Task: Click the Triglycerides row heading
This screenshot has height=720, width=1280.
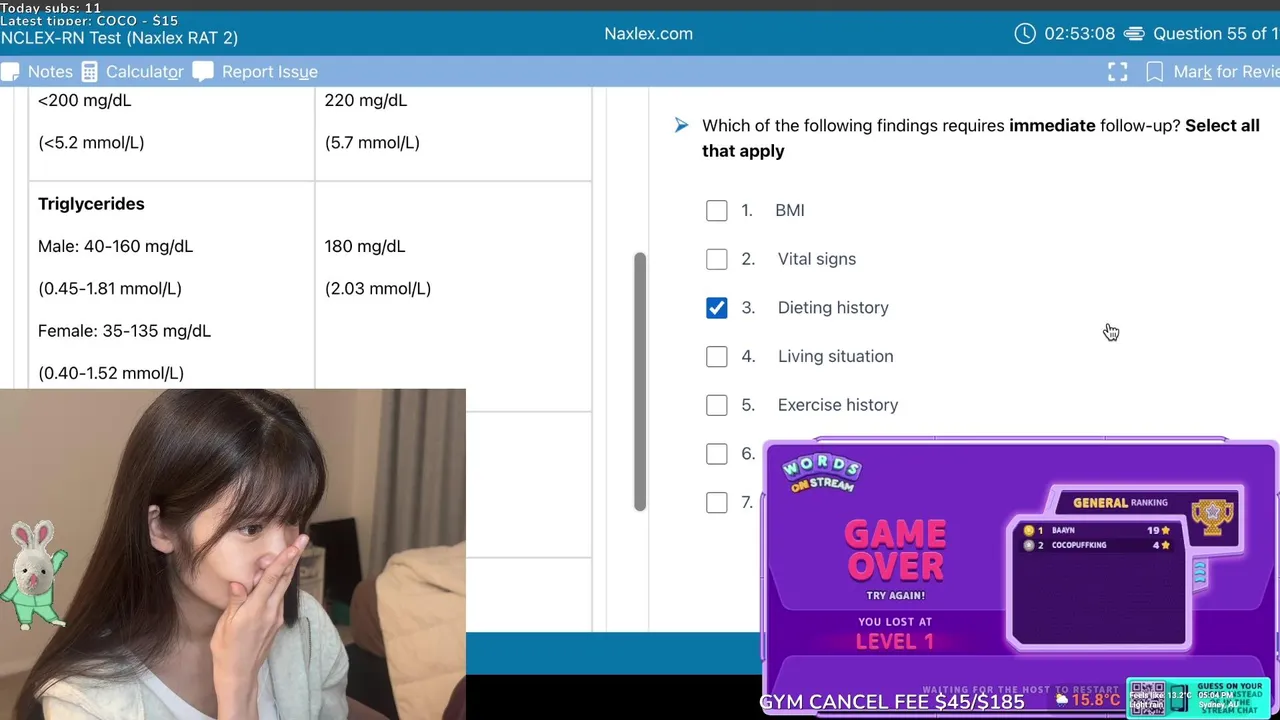Action: coord(91,204)
